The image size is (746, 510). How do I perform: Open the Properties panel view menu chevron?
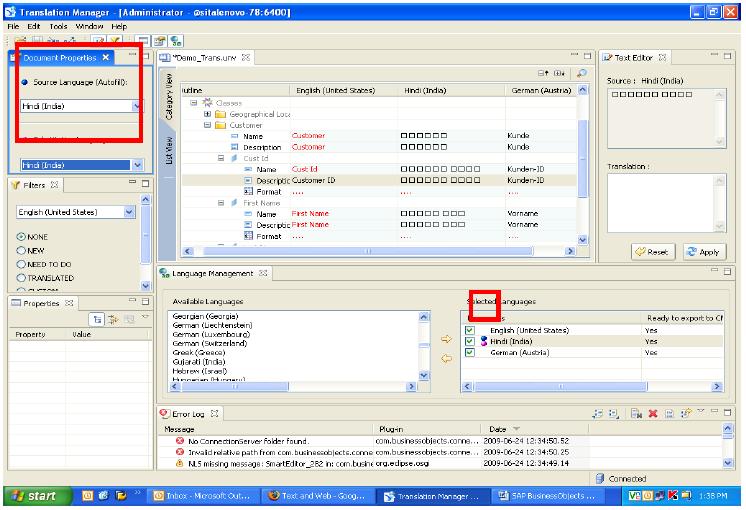pos(146,317)
